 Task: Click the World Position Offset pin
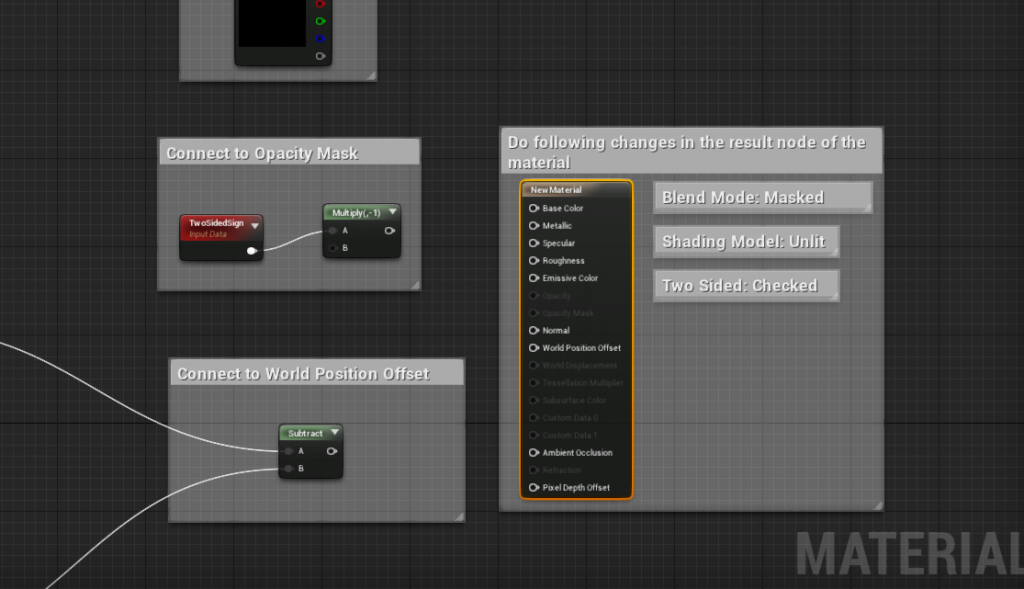click(534, 348)
